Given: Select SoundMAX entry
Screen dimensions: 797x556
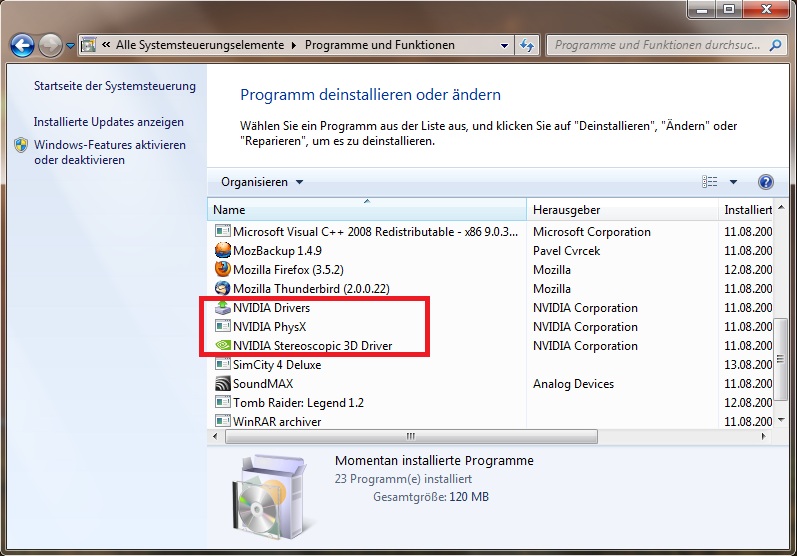Looking at the screenshot, I should (263, 384).
